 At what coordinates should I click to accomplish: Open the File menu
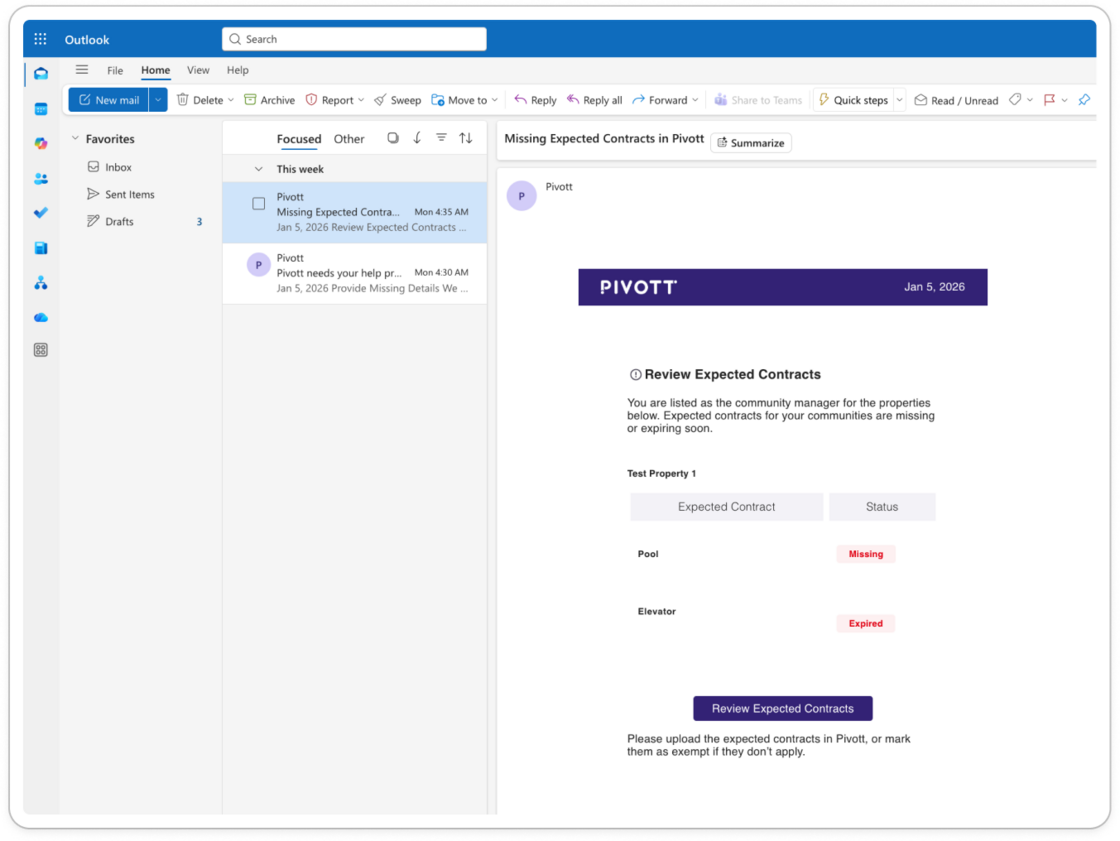[115, 70]
